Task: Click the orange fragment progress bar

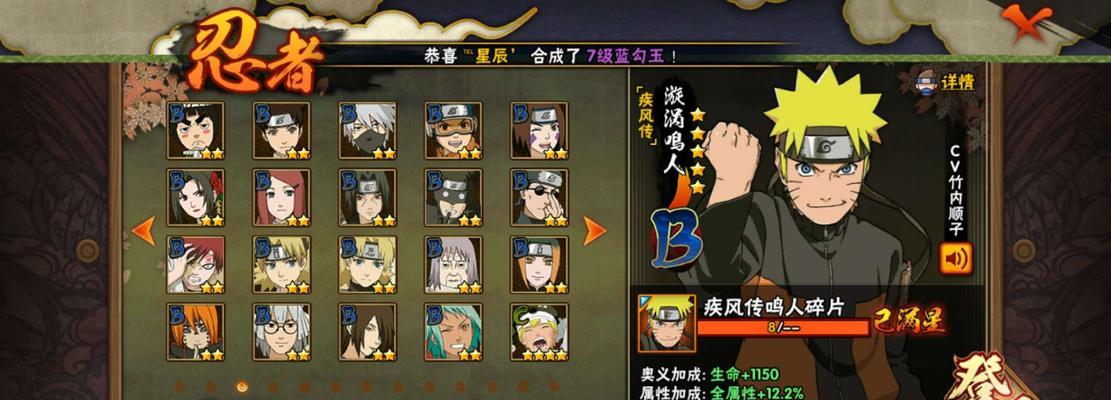Action: coord(783,327)
